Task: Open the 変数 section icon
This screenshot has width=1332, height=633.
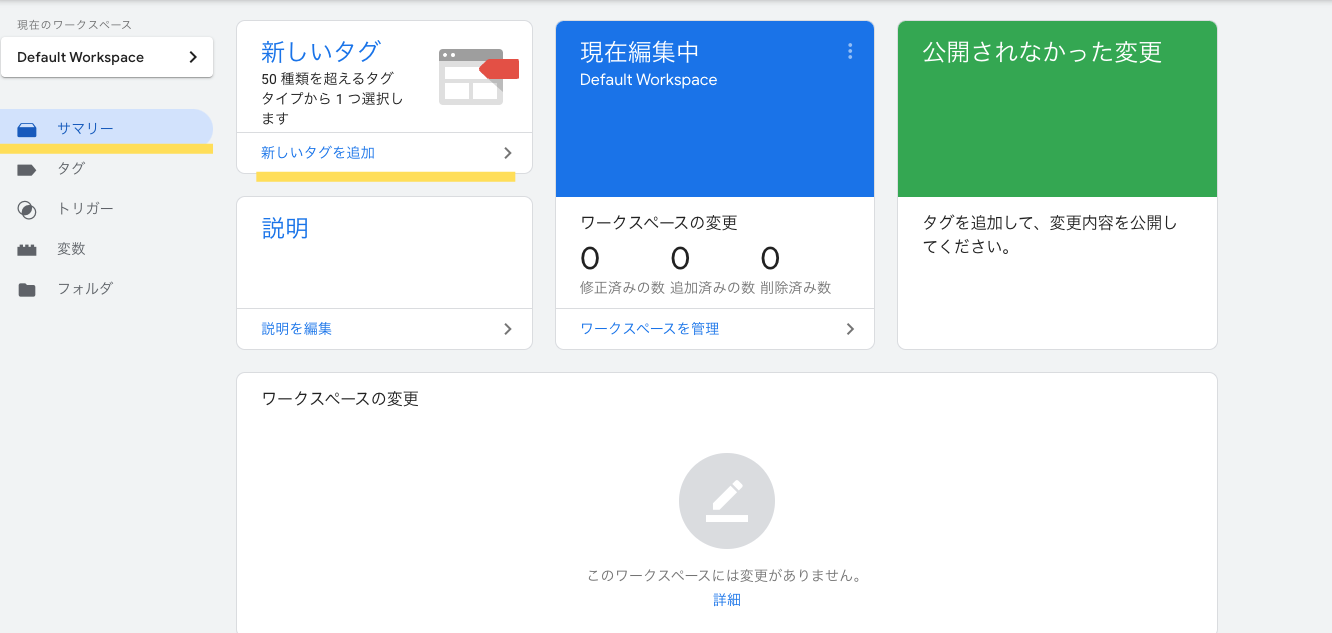Action: pos(27,249)
